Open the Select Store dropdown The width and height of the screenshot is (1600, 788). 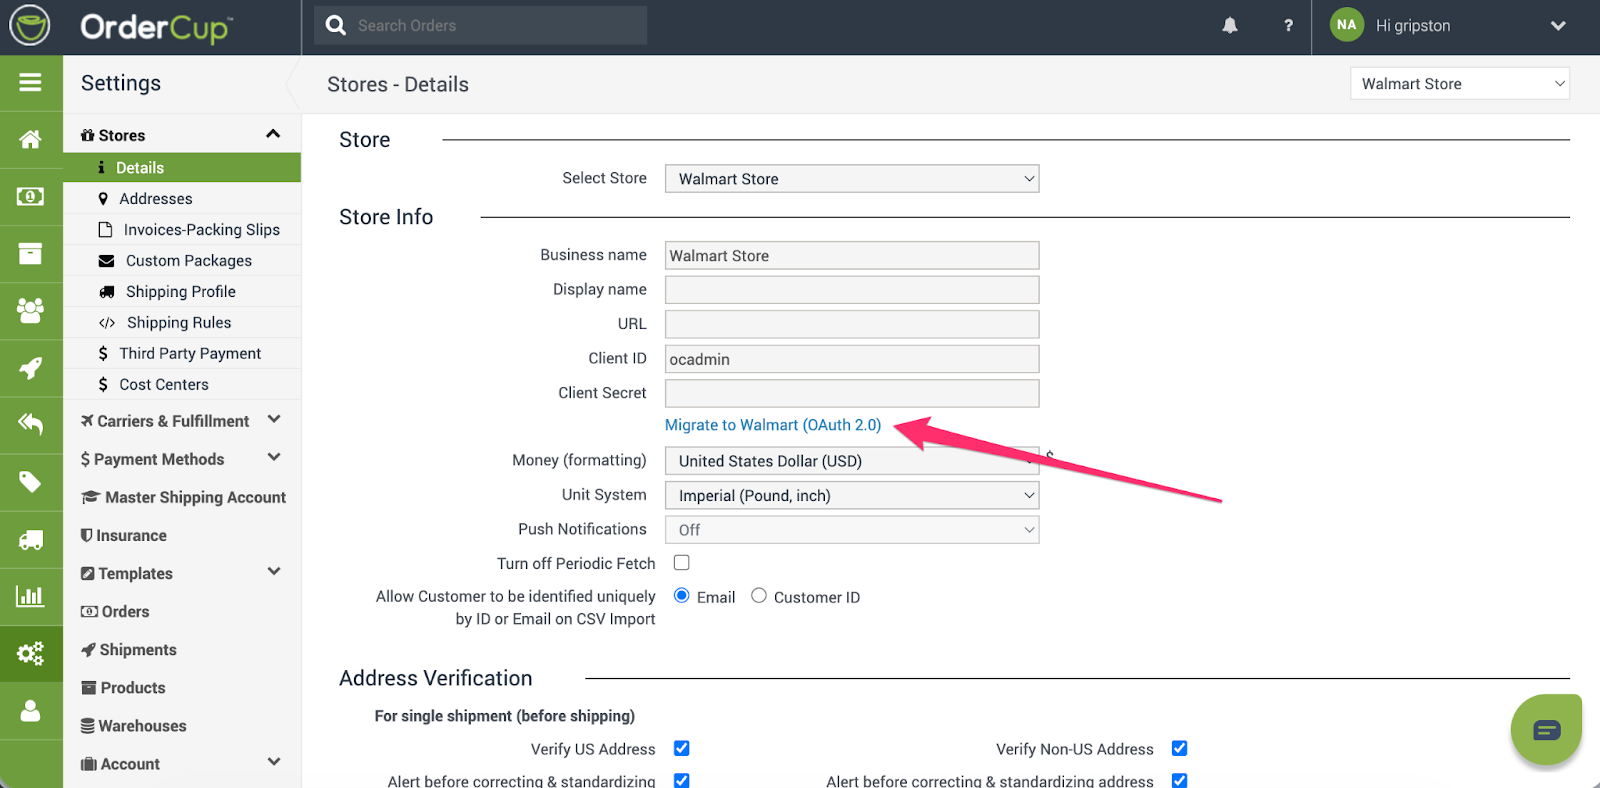[852, 179]
